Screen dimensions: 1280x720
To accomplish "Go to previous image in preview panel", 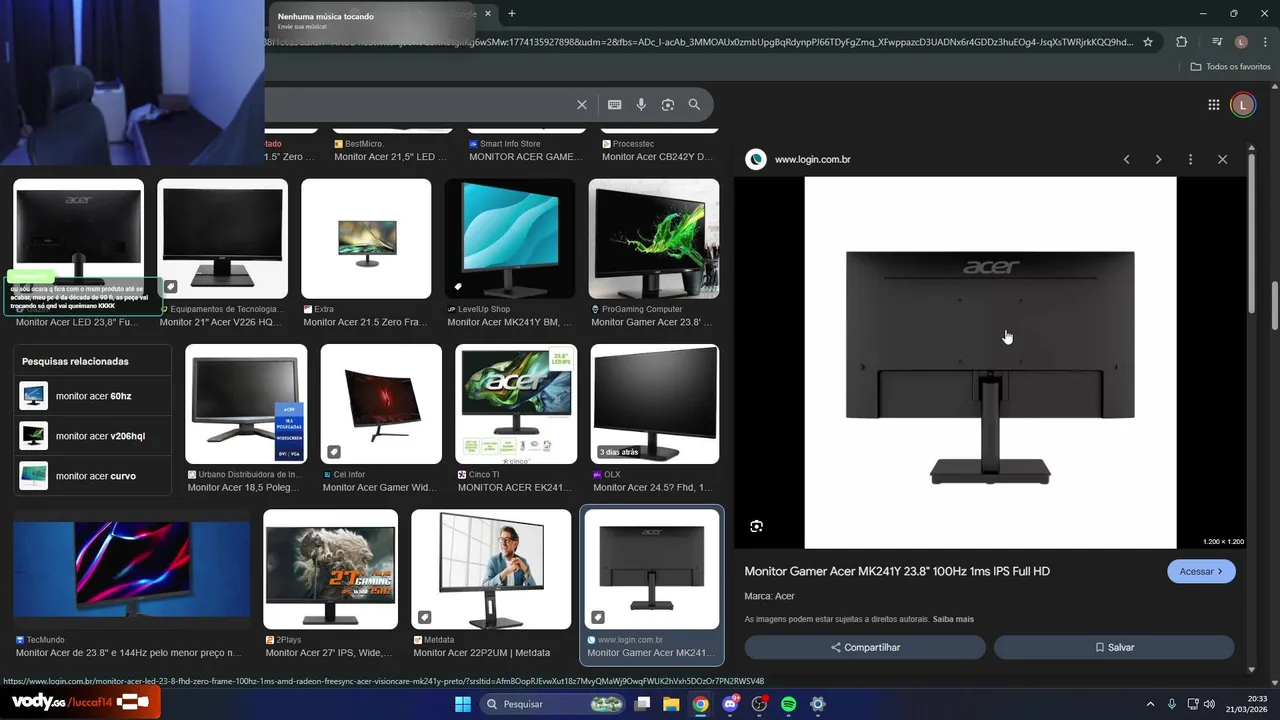I will click(x=1126, y=159).
